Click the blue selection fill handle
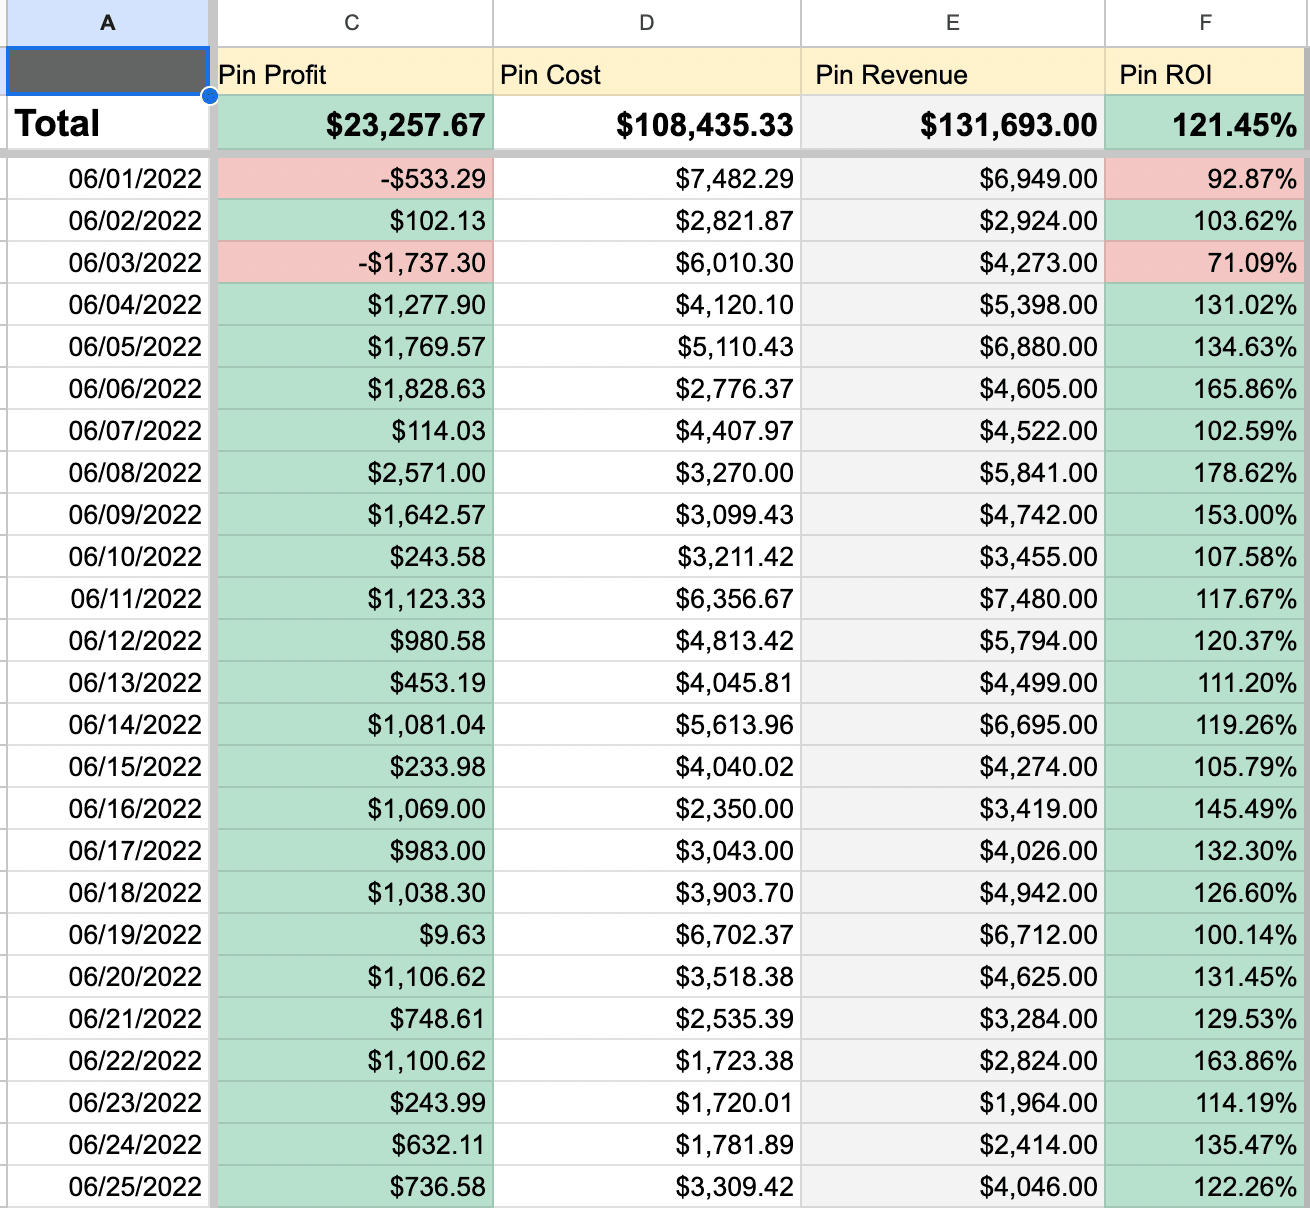 [x=209, y=96]
